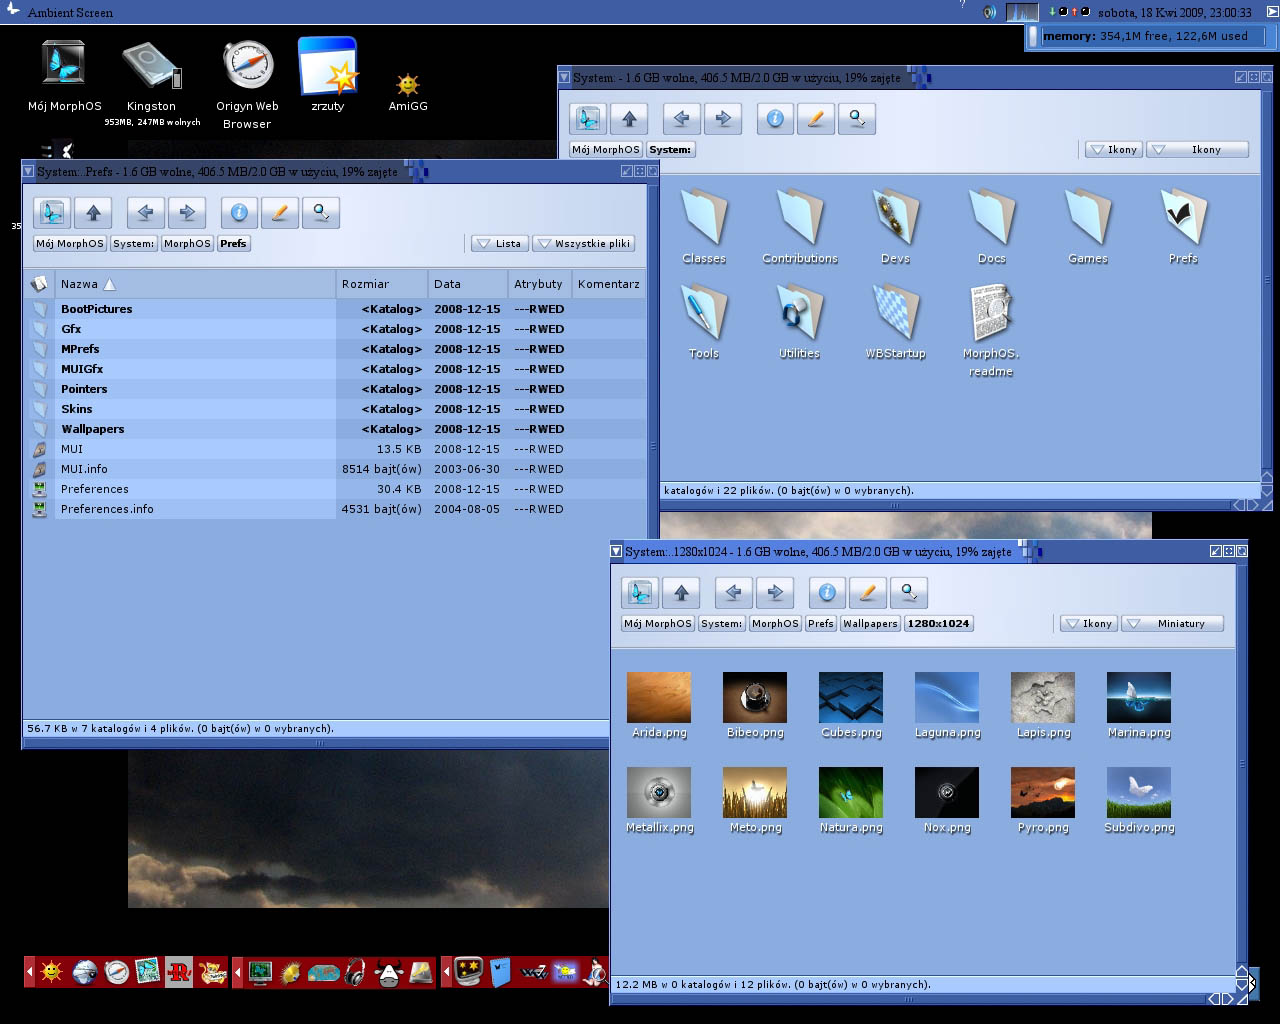Open the MorphOS.readme document icon

(x=991, y=330)
